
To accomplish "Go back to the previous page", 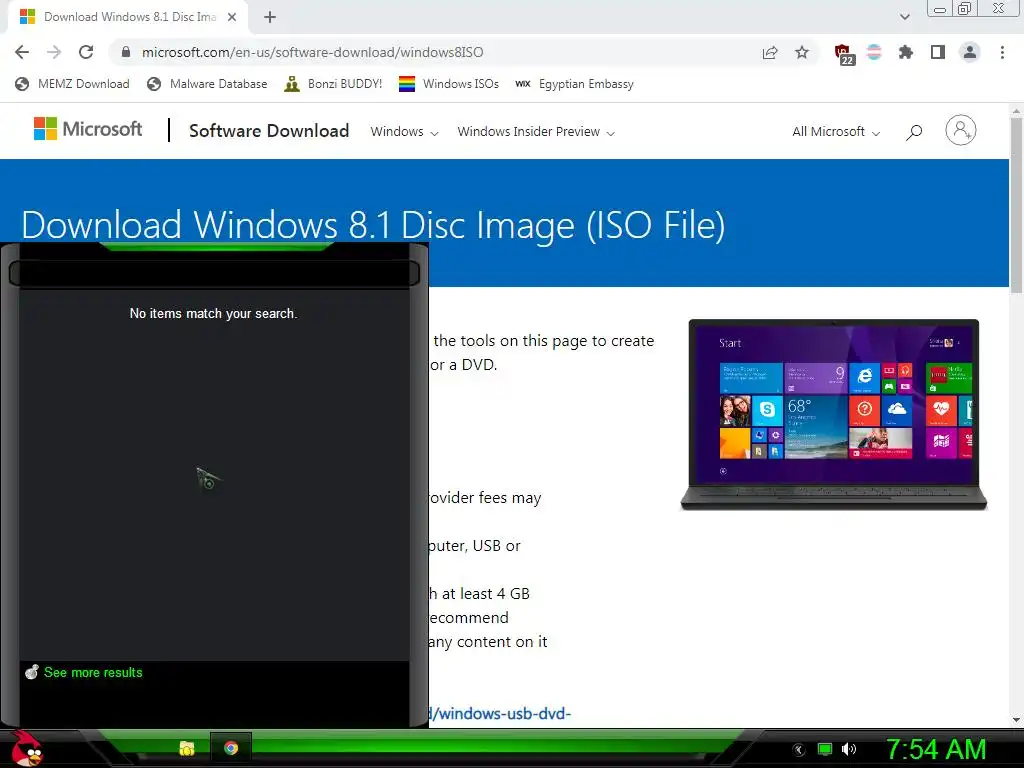I will tap(22, 52).
